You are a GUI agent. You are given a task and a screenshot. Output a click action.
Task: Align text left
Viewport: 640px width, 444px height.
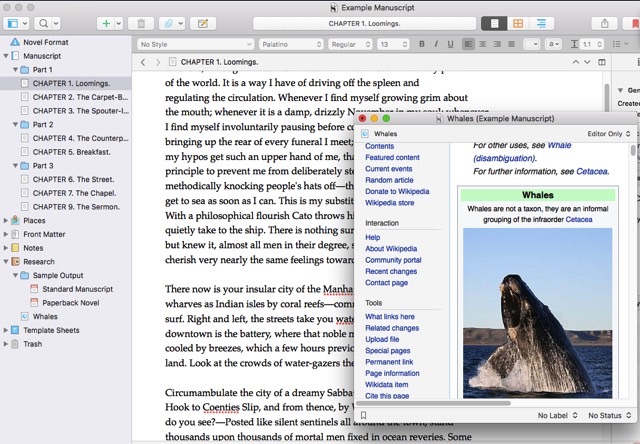tap(468, 44)
